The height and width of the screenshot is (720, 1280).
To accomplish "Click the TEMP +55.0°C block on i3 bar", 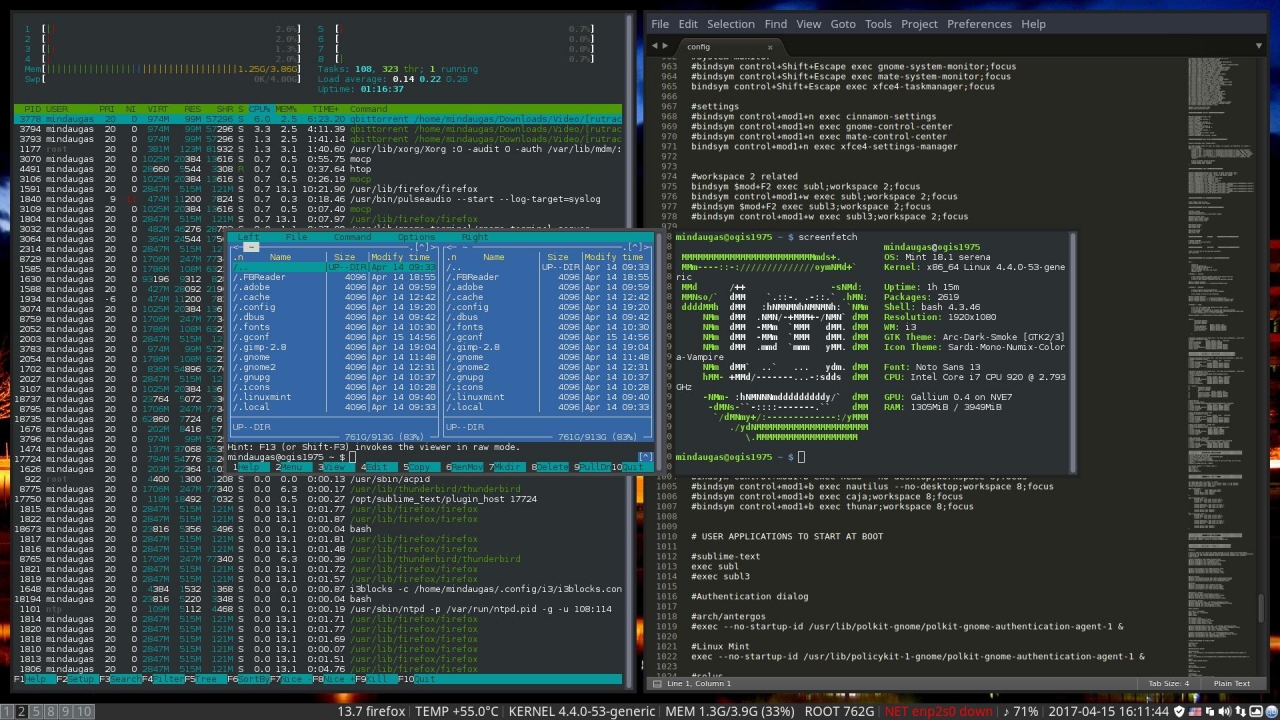I will point(456,712).
